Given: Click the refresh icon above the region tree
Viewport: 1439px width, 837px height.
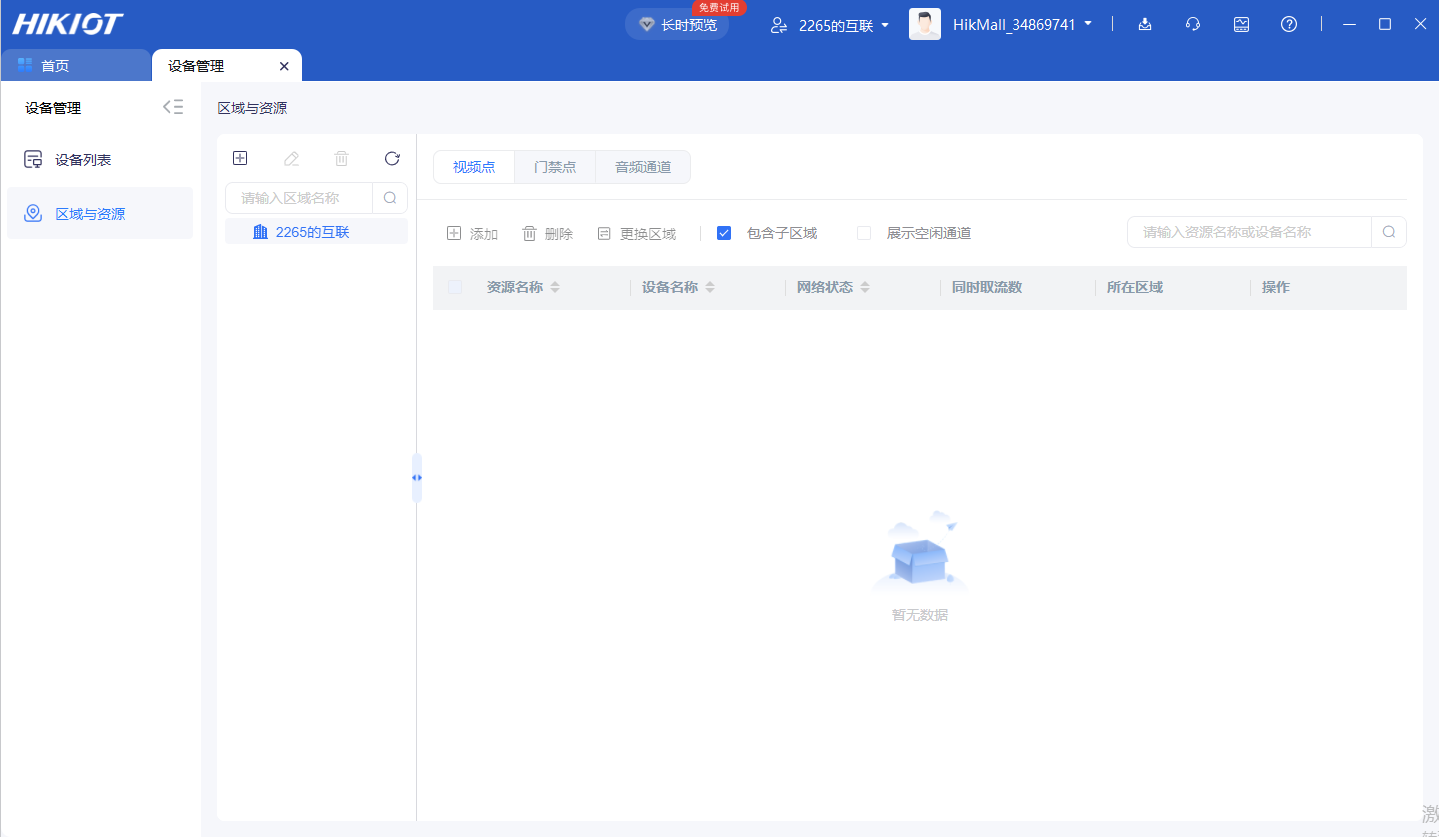Looking at the screenshot, I should tap(391, 158).
